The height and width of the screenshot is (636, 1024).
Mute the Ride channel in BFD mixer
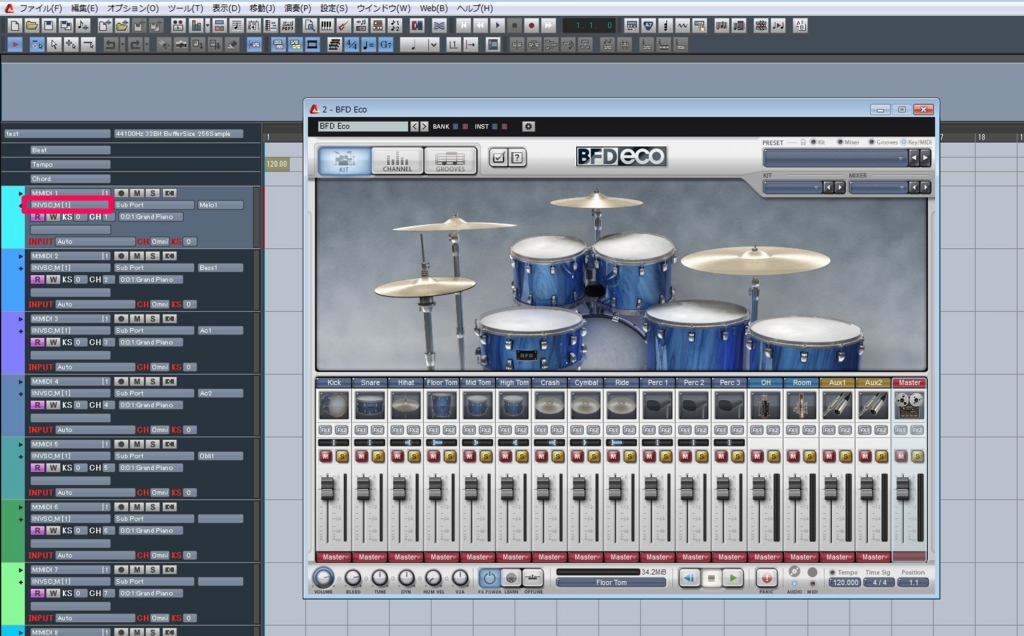coord(613,456)
